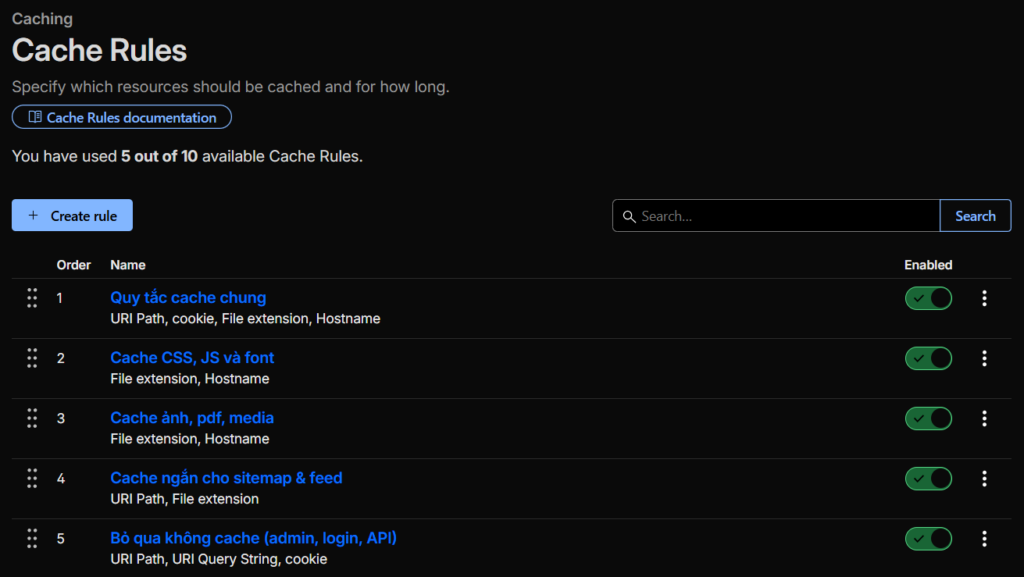The width and height of the screenshot is (1024, 577).
Task: Click drag handle for Cache ảnh, pdf, media
Action: (32, 418)
